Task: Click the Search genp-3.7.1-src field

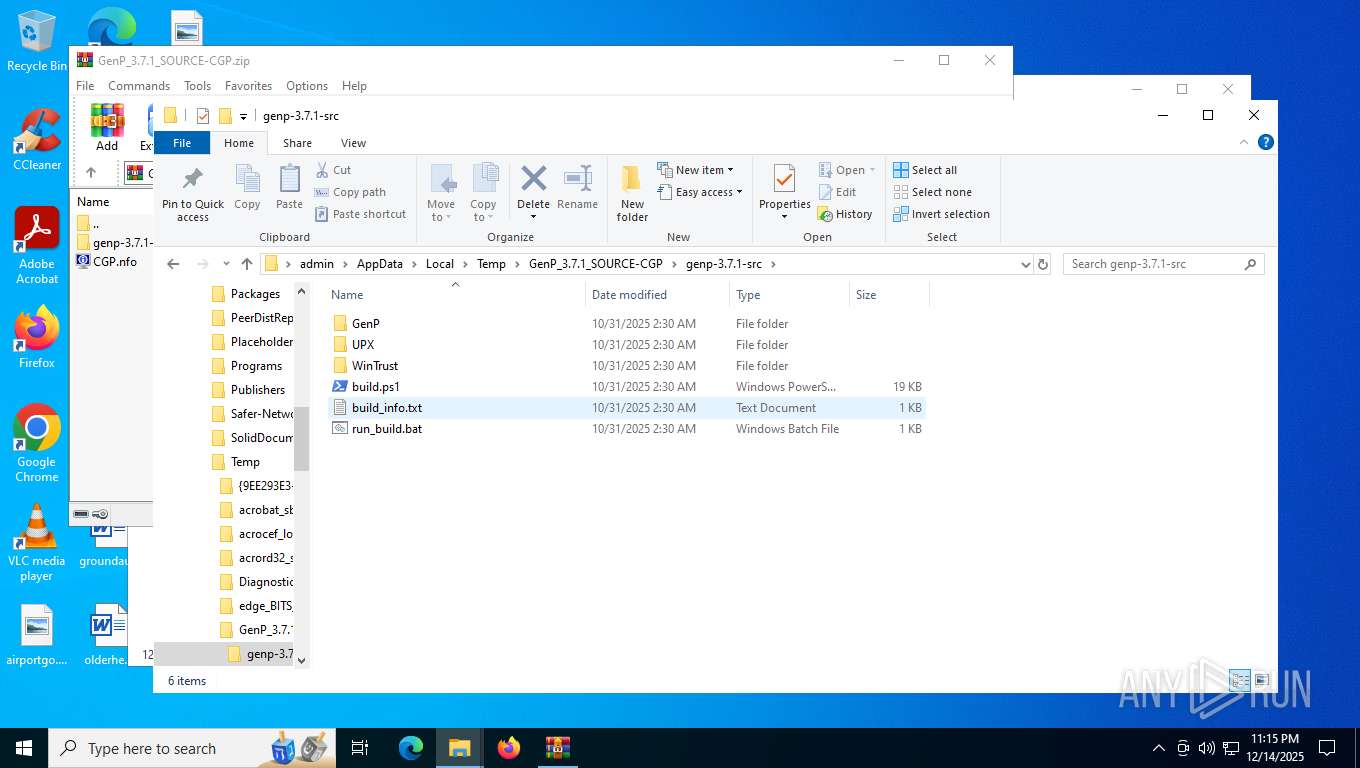Action: tap(1163, 264)
